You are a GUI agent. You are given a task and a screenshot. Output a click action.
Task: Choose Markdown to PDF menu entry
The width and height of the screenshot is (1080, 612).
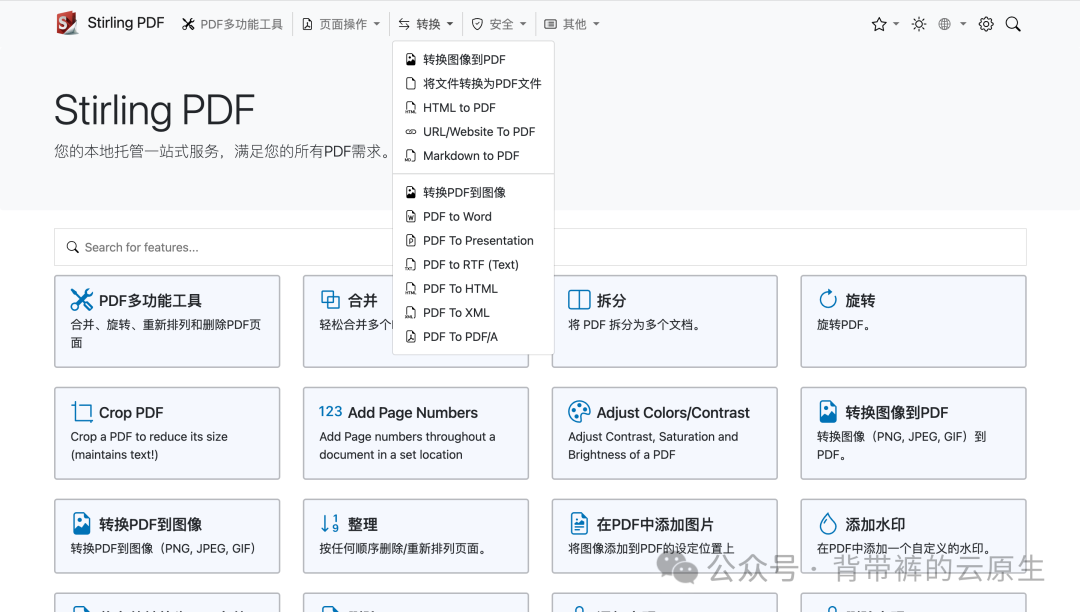(x=473, y=156)
